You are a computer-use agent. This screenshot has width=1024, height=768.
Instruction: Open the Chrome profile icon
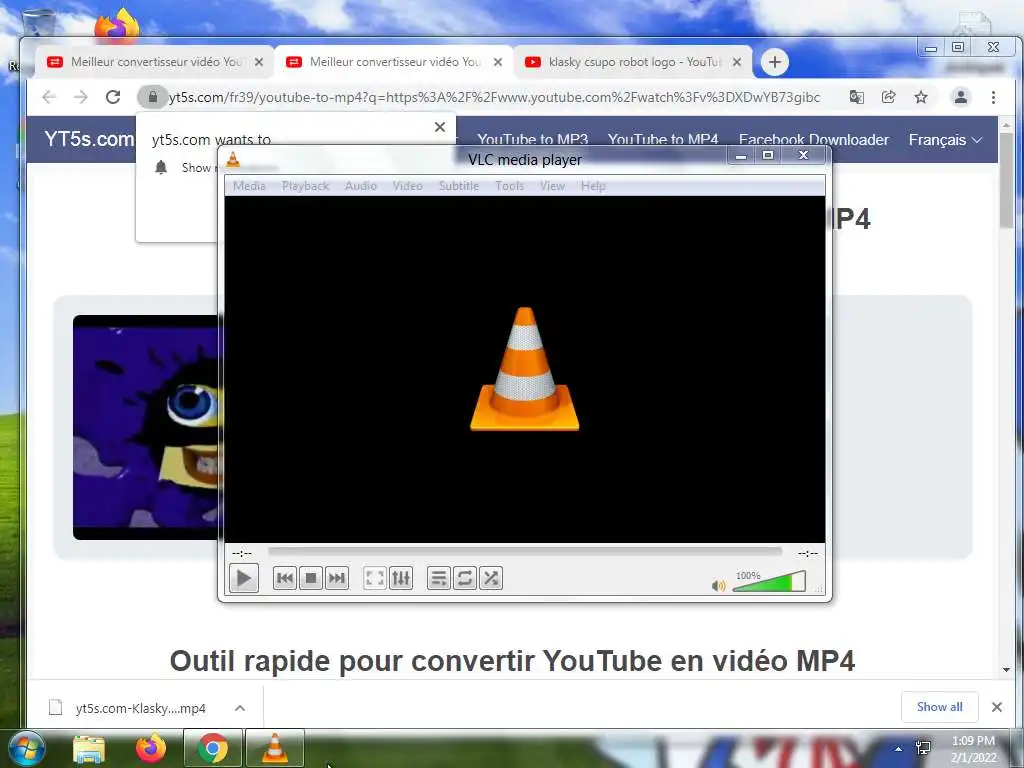(x=961, y=97)
